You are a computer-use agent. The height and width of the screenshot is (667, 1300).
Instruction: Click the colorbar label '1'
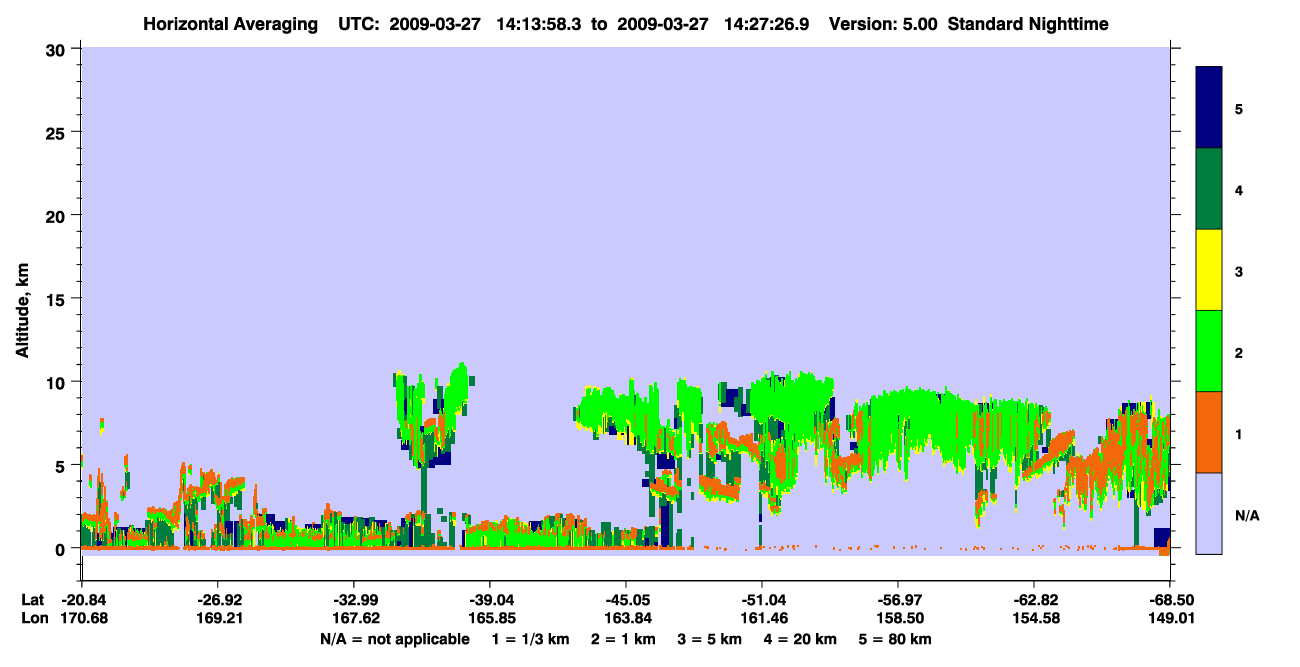(1239, 434)
